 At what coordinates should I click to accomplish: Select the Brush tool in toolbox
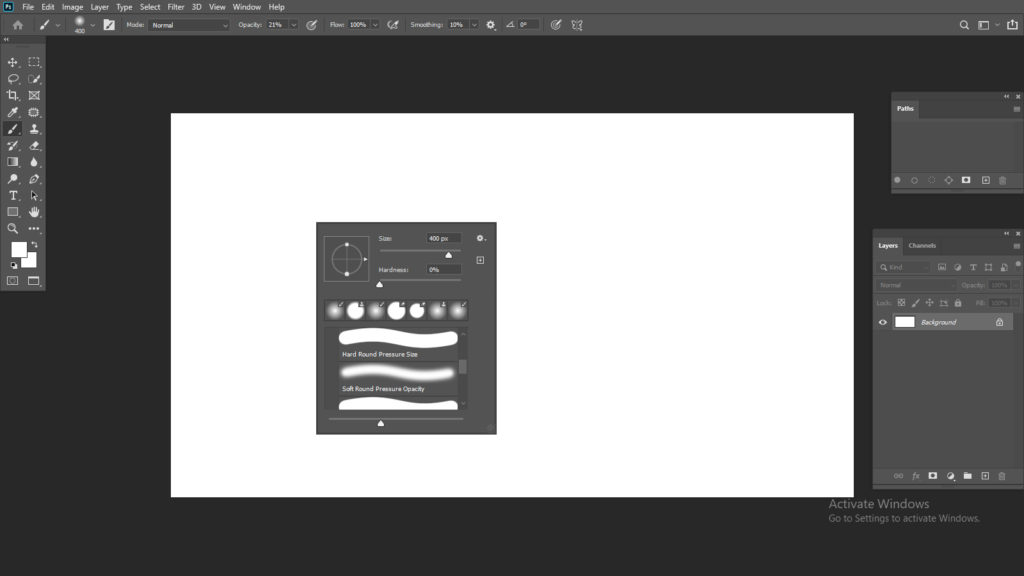[12, 129]
